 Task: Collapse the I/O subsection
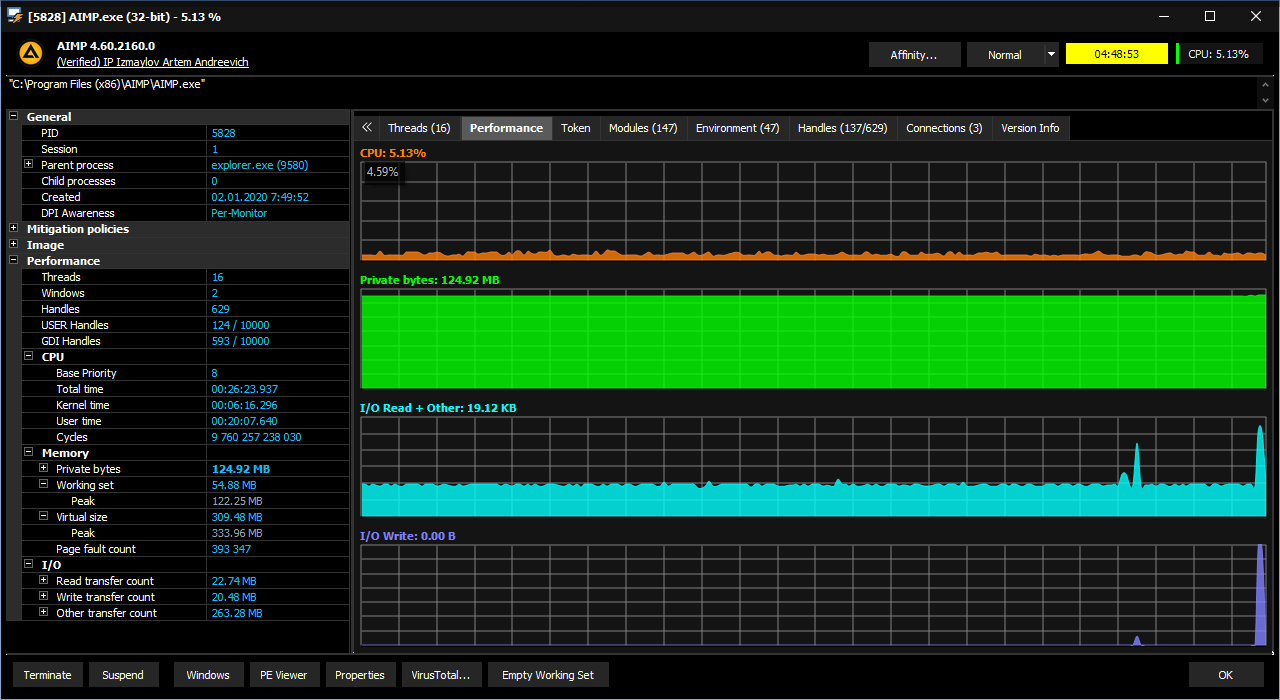click(x=29, y=564)
